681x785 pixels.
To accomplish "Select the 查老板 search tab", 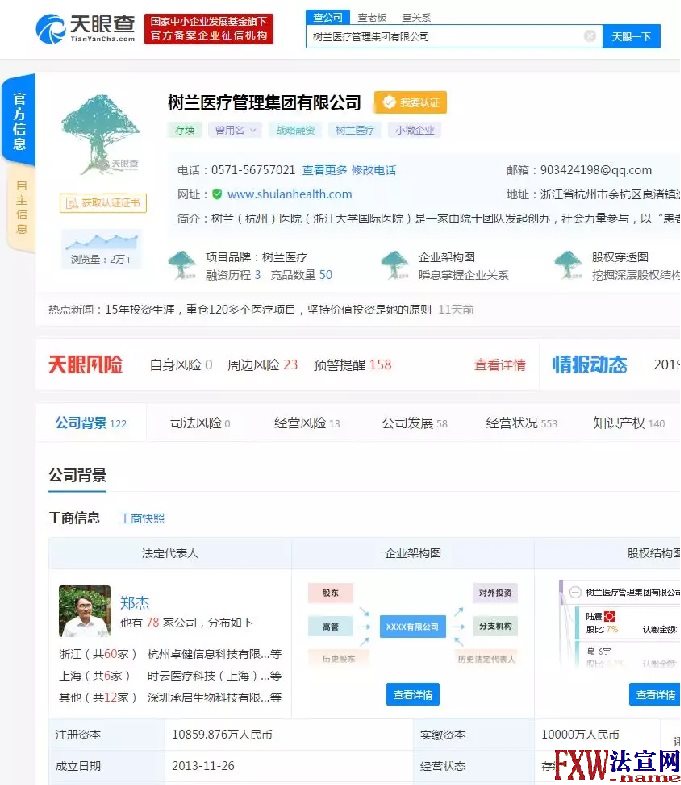I will (372, 18).
